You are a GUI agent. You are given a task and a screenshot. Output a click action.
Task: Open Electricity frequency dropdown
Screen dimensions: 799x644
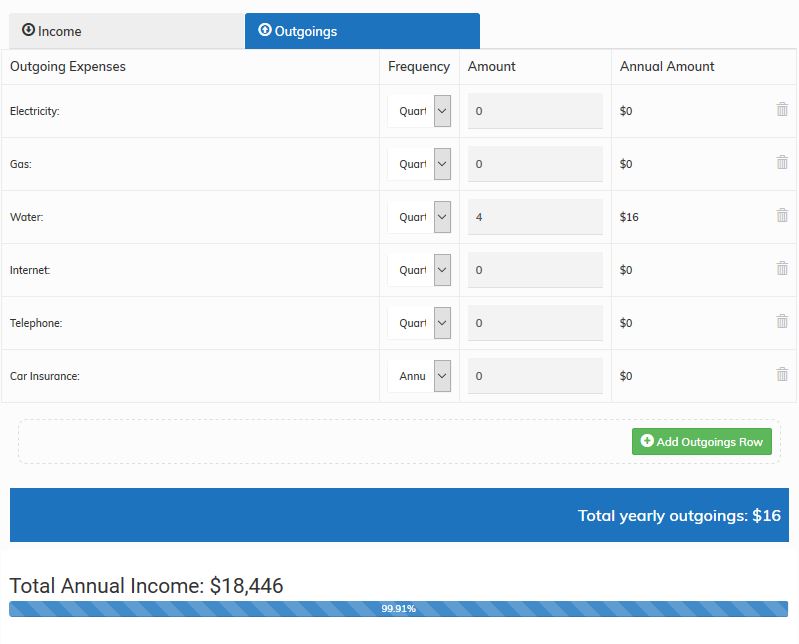(419, 111)
